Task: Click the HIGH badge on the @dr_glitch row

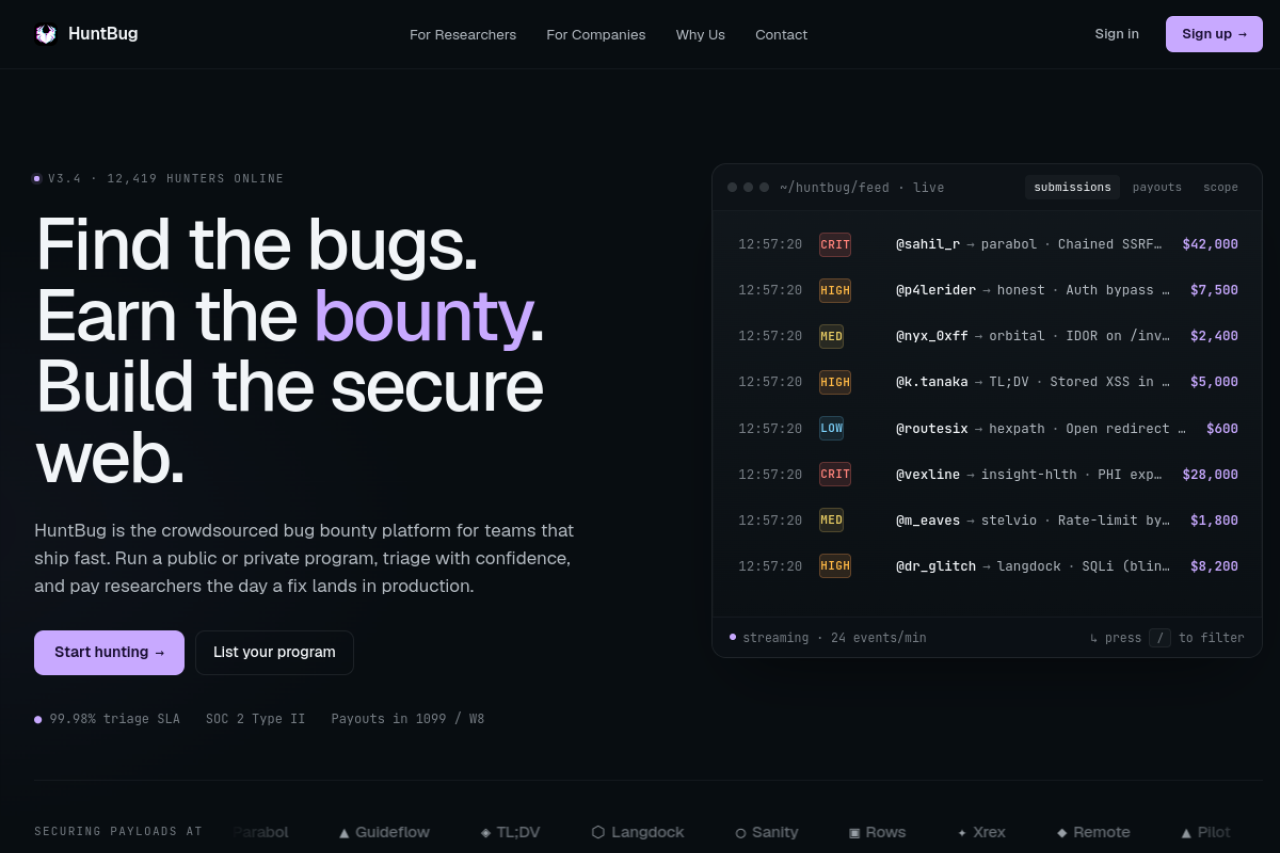Action: tap(835, 566)
